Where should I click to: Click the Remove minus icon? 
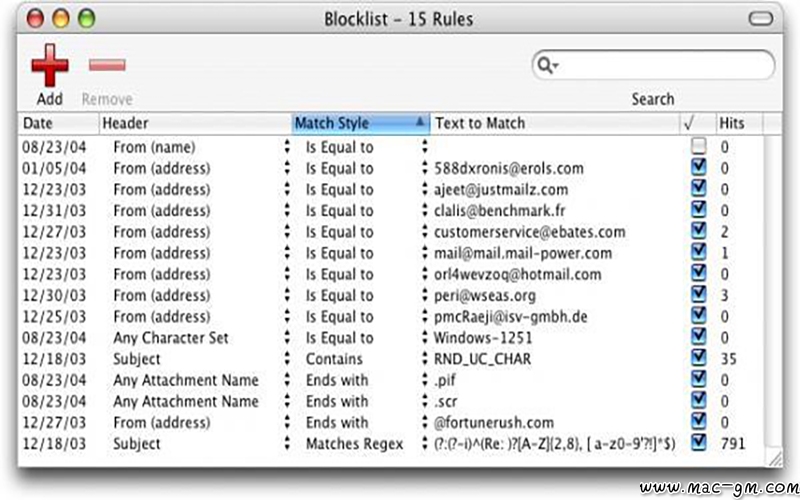point(107,65)
